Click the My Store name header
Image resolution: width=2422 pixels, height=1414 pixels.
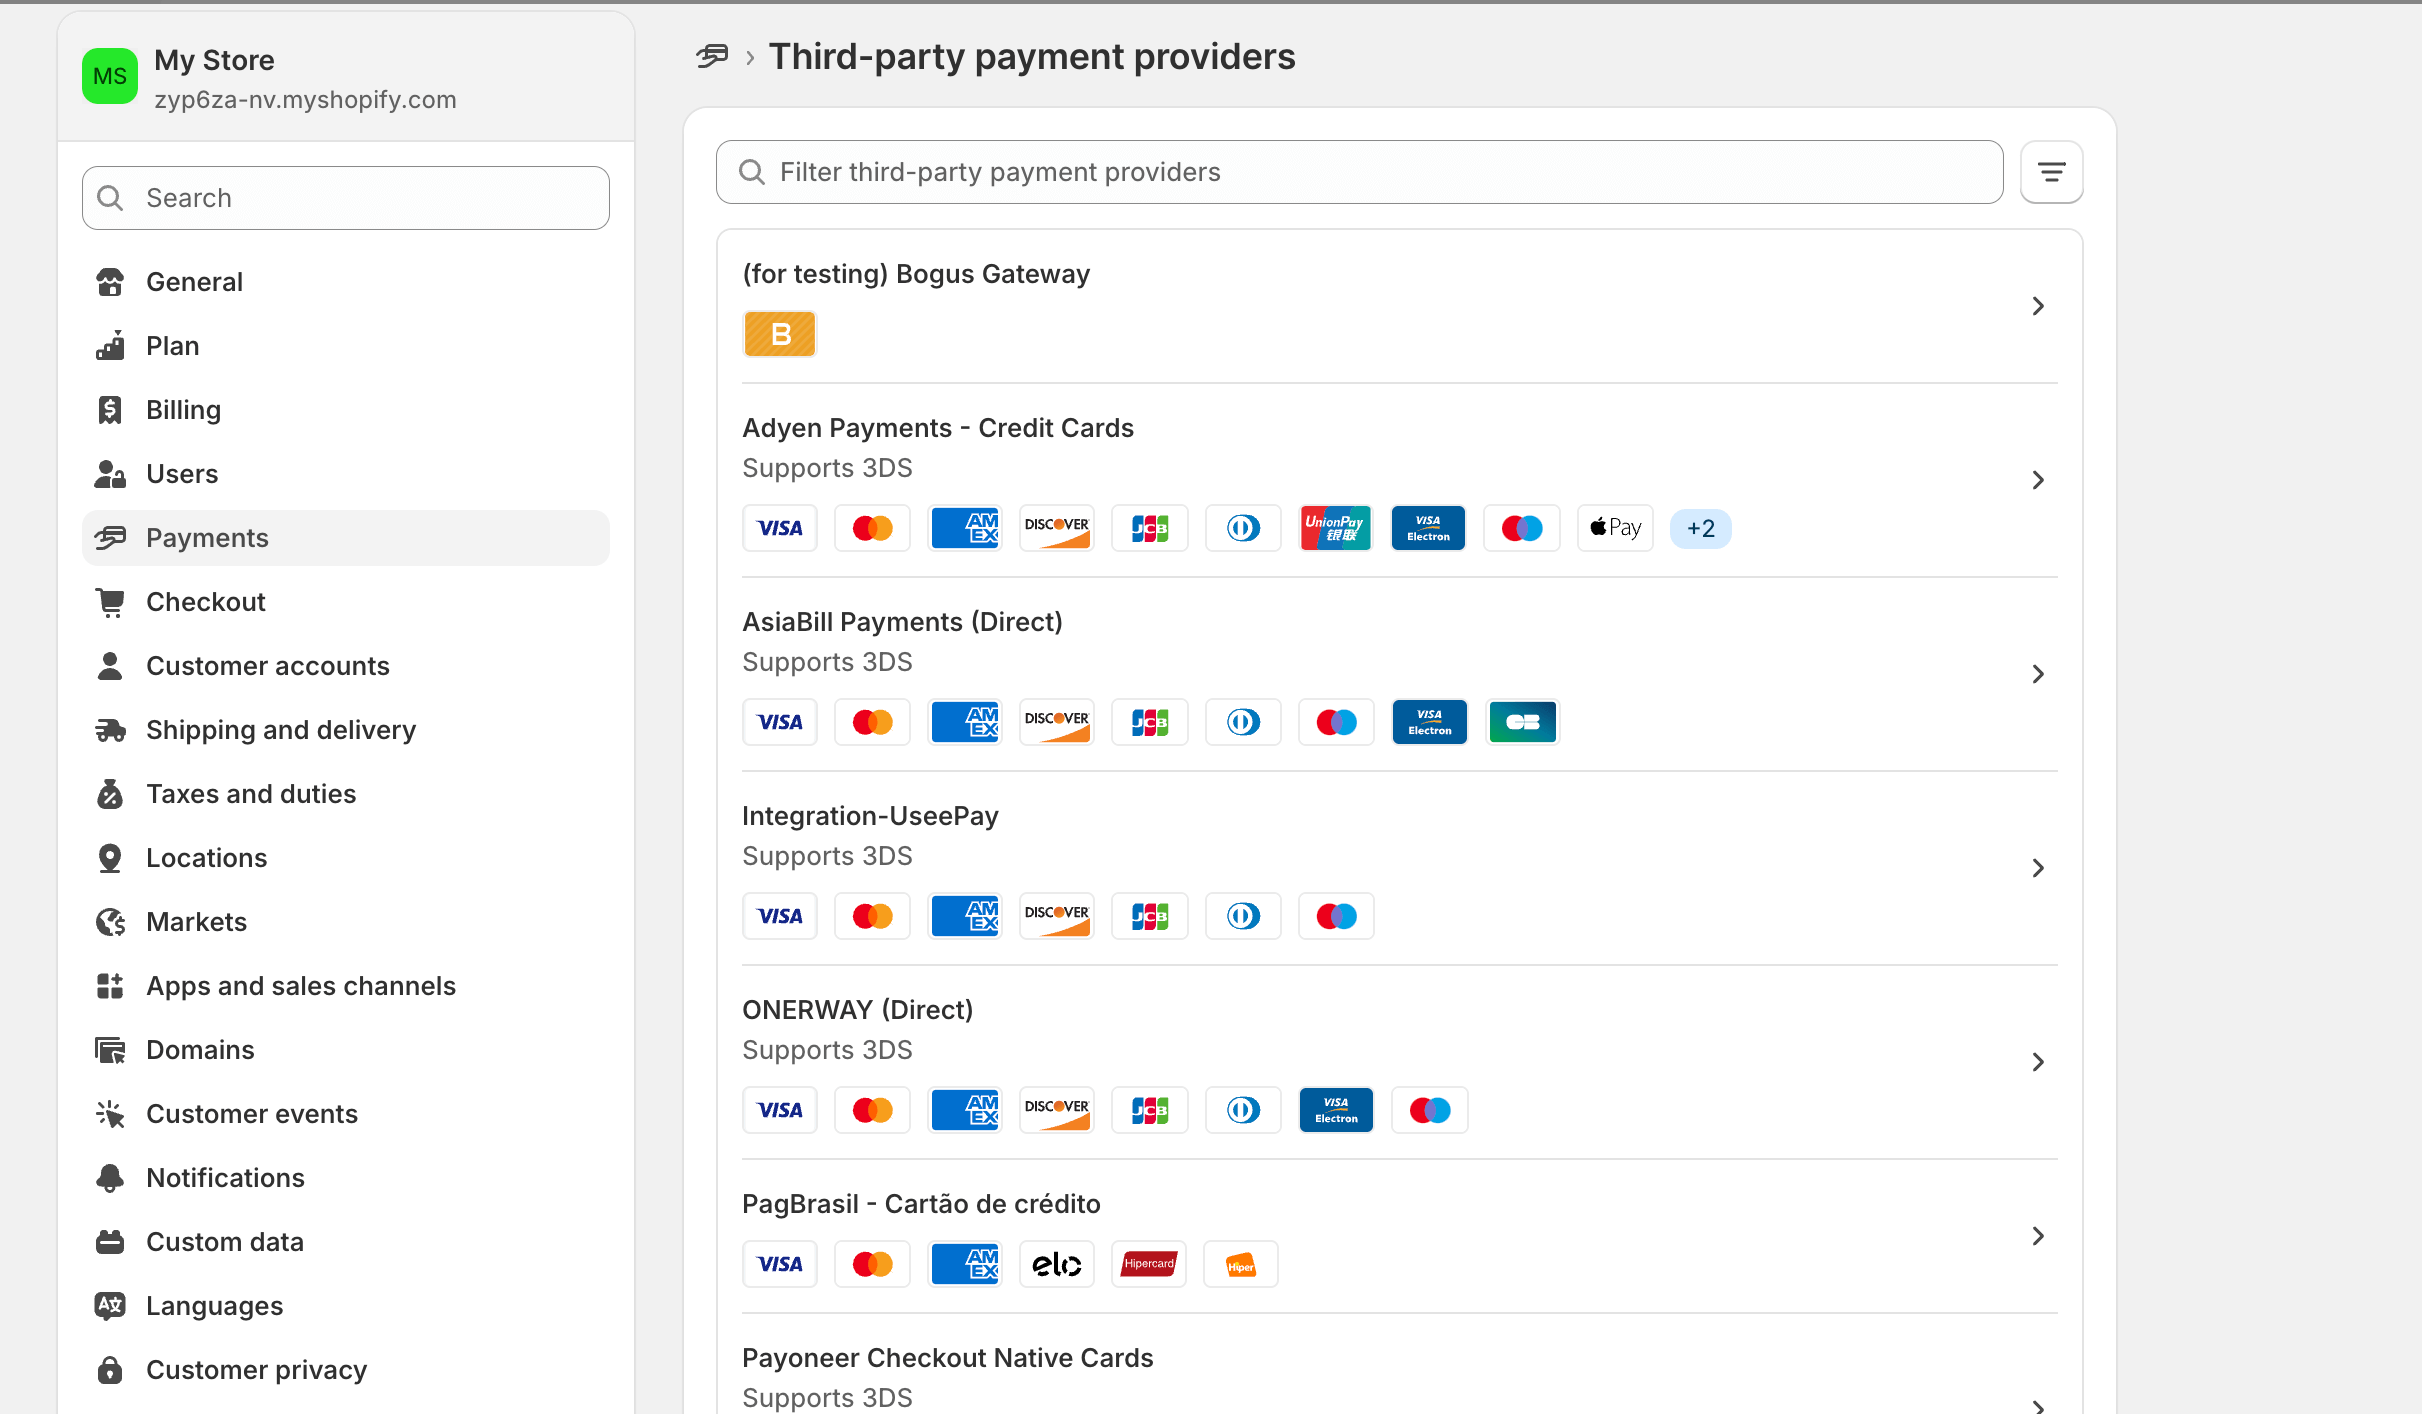pos(214,60)
